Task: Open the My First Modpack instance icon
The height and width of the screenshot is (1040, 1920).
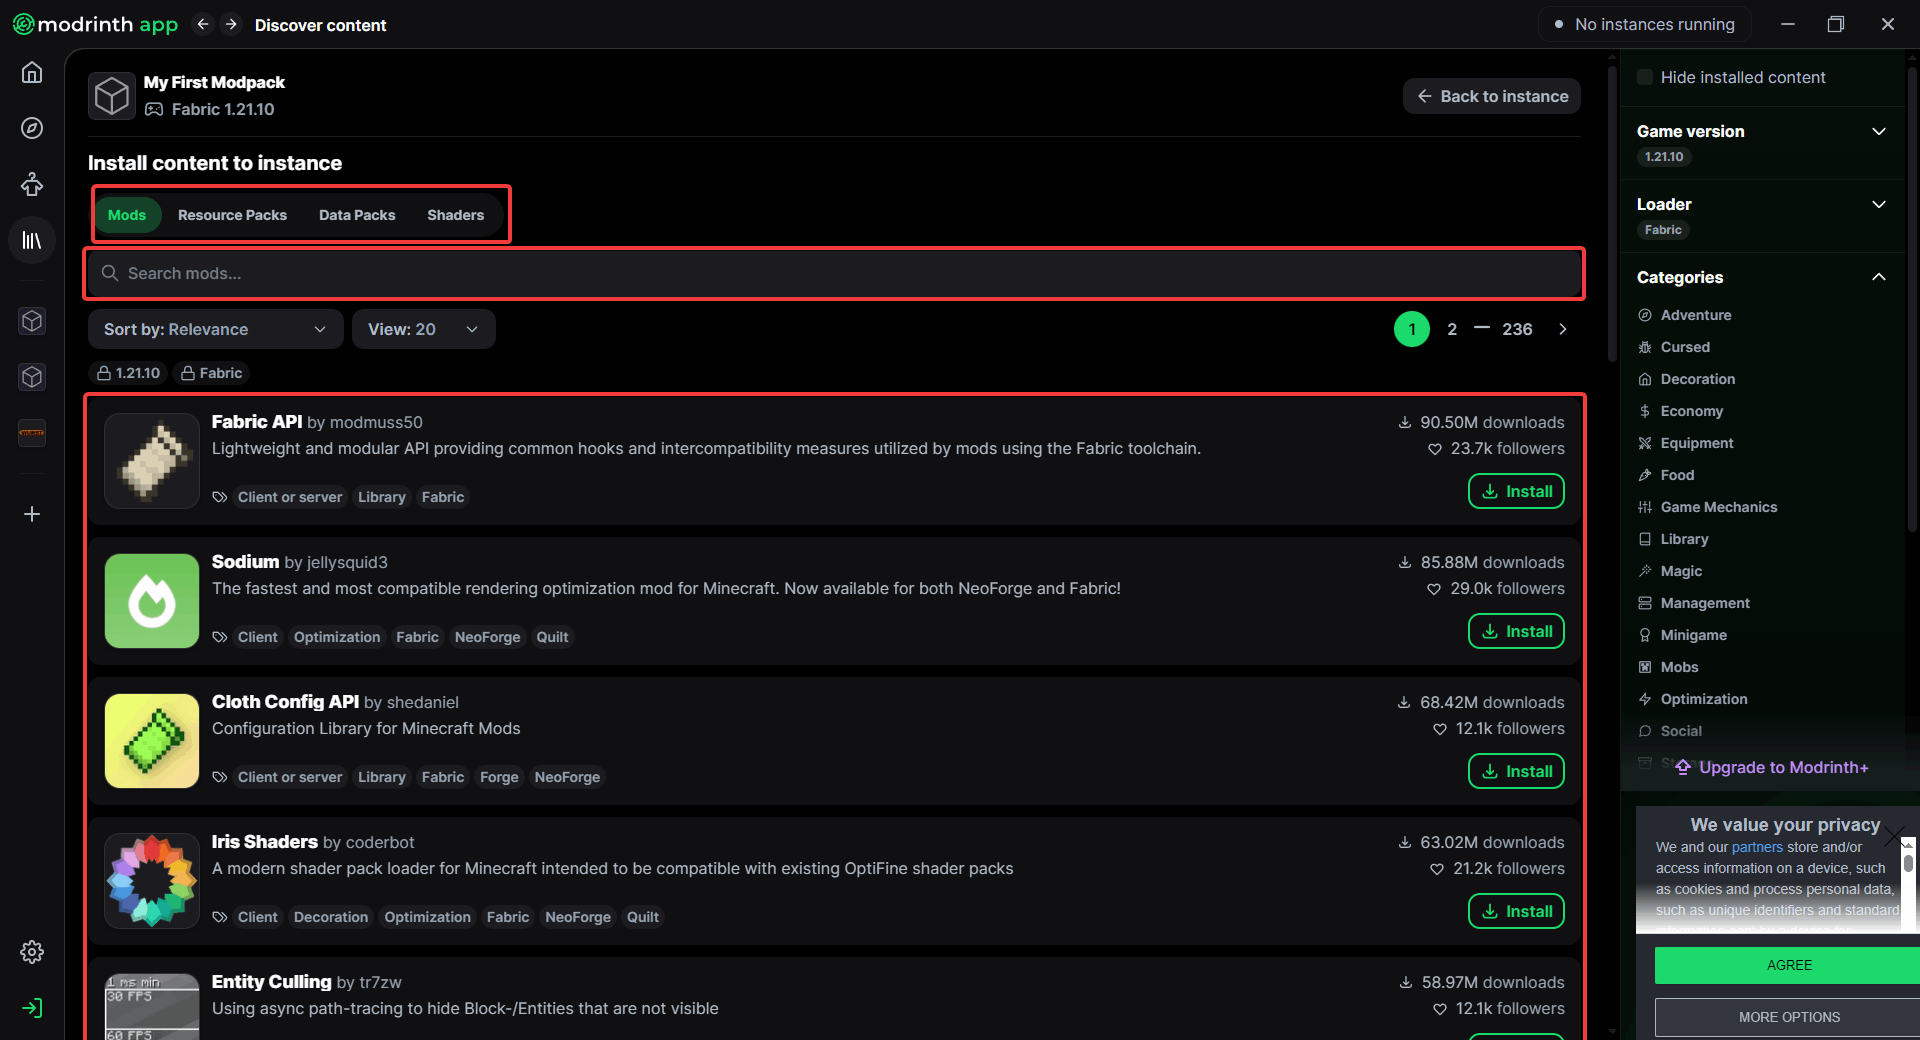Action: tap(111, 95)
